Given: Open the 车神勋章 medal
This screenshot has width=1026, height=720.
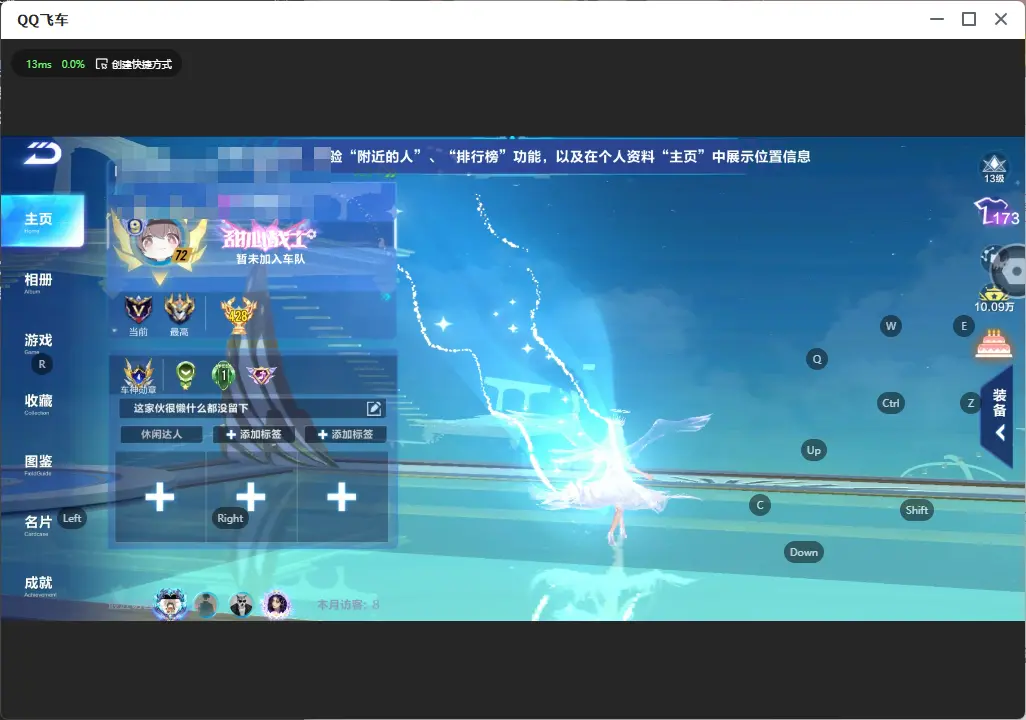Looking at the screenshot, I should point(139,374).
